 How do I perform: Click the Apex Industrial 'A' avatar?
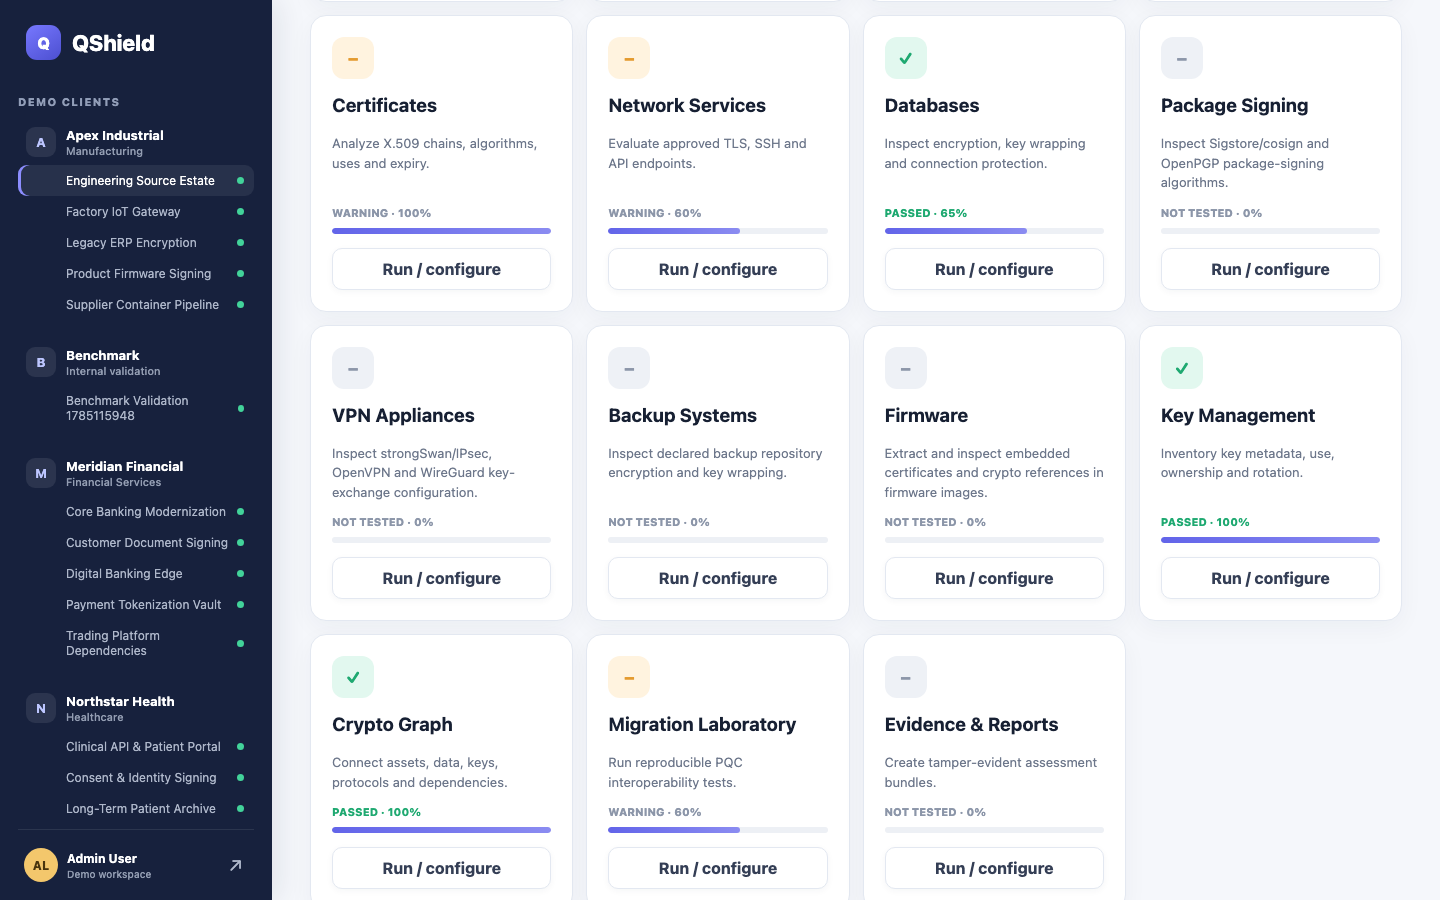pos(41,142)
